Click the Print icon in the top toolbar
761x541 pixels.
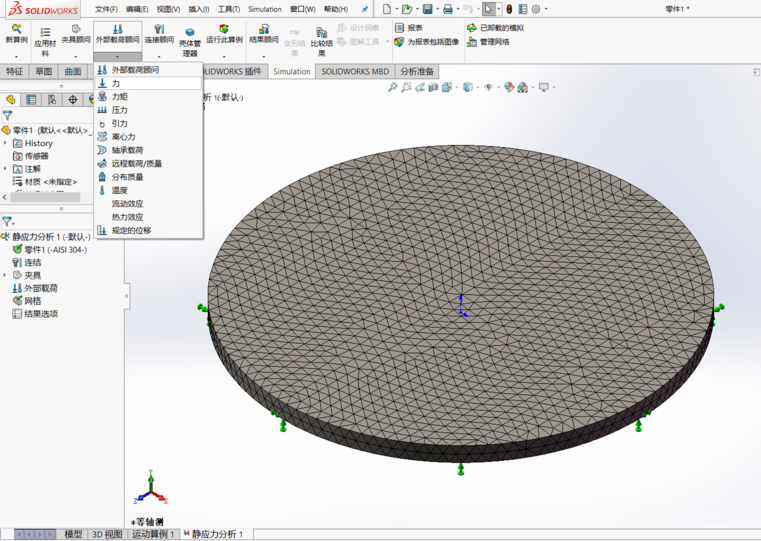pos(447,9)
